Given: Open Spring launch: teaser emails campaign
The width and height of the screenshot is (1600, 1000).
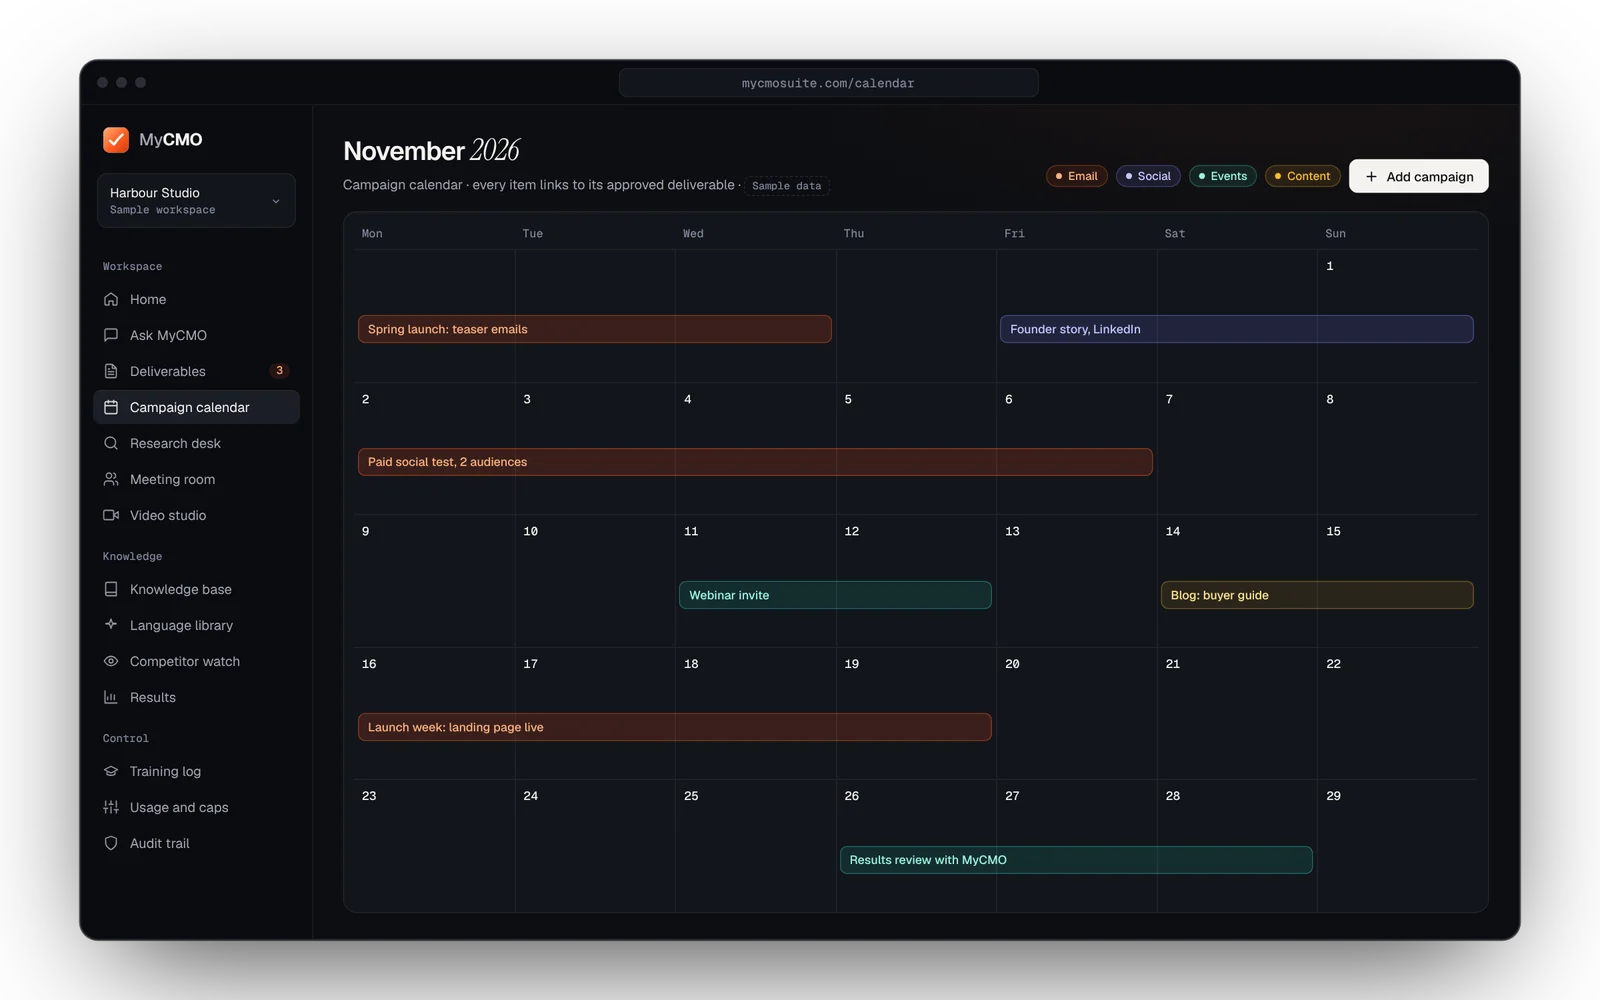Looking at the screenshot, I should coord(595,329).
